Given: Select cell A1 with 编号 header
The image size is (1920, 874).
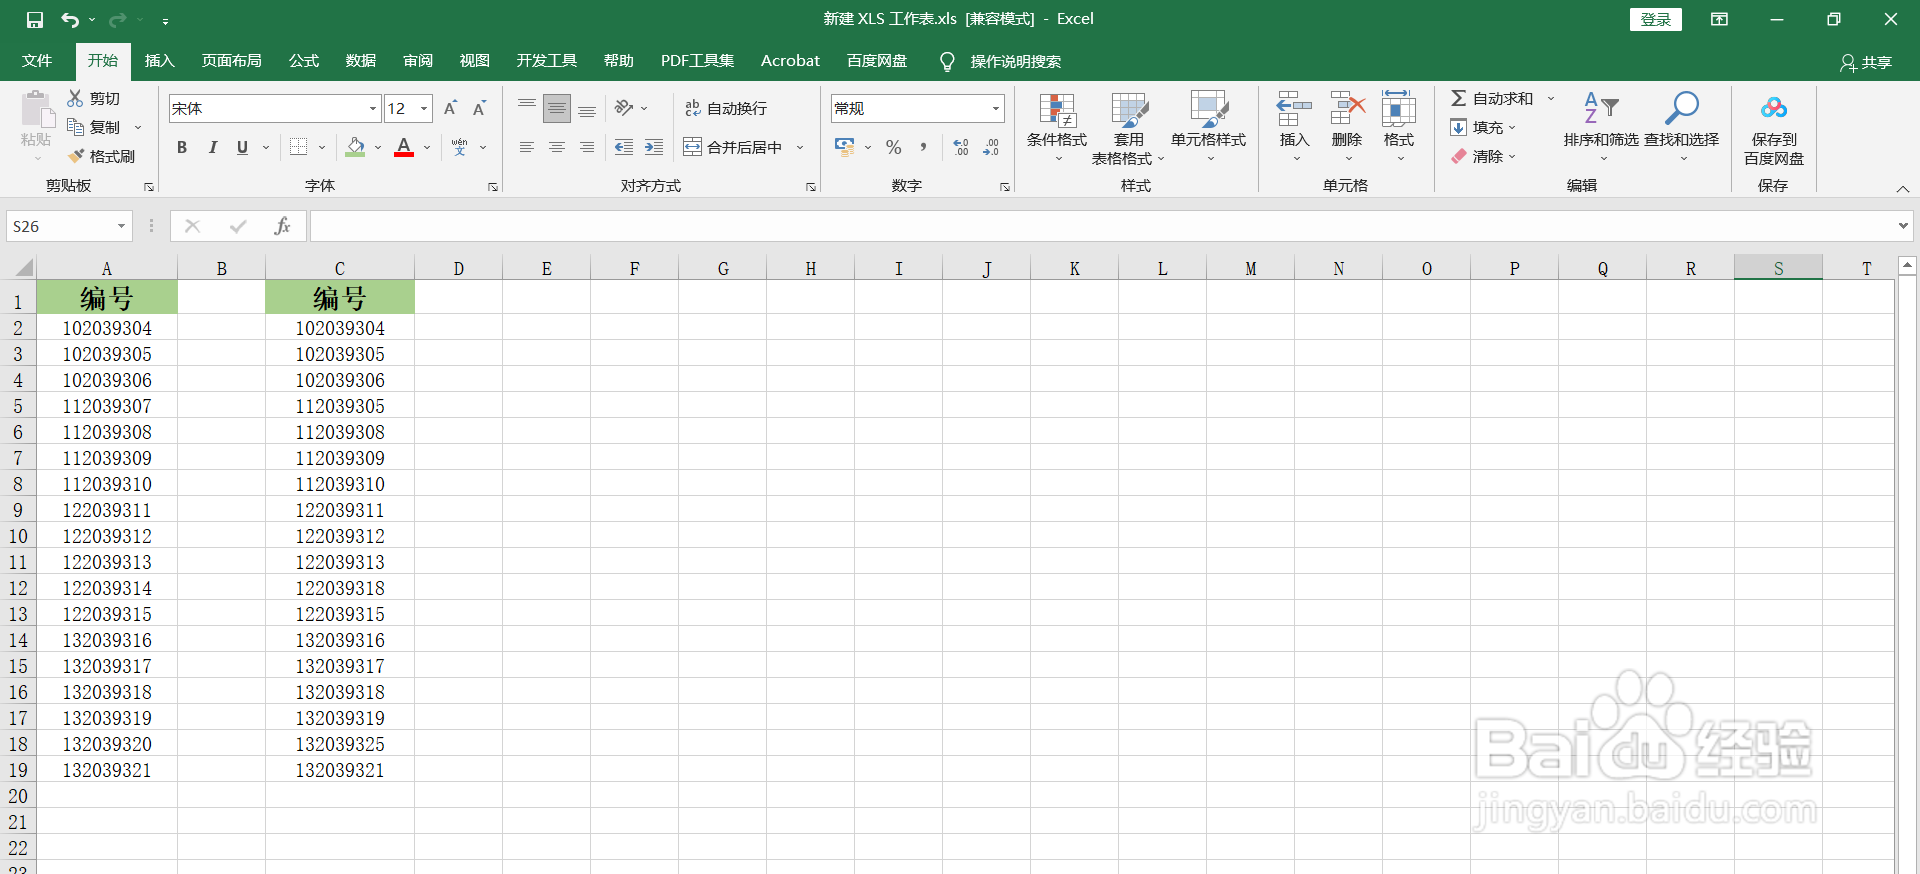Looking at the screenshot, I should (x=107, y=297).
